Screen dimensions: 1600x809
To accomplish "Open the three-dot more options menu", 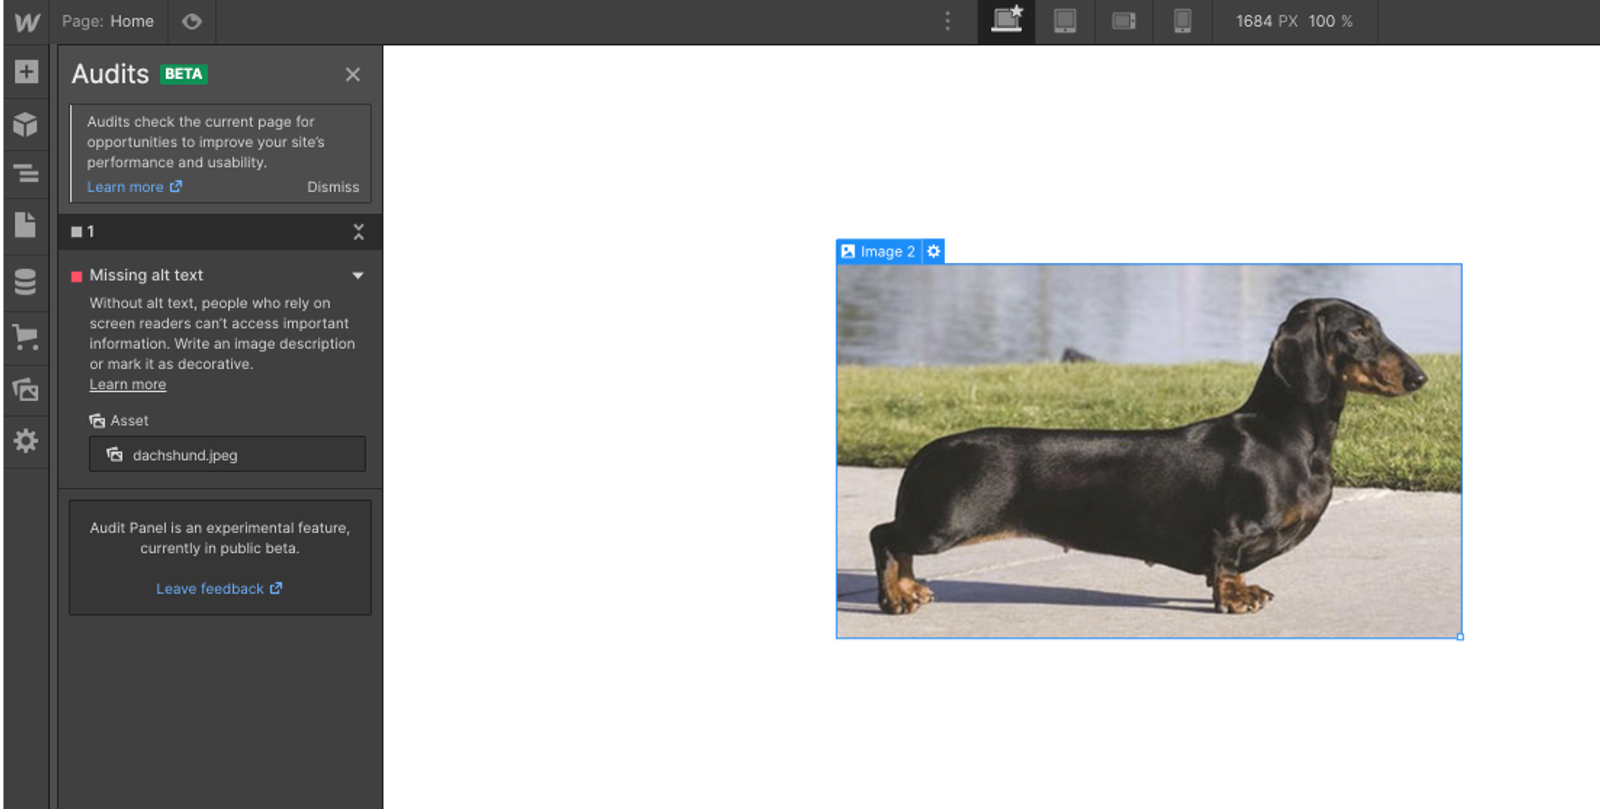I will point(948,21).
